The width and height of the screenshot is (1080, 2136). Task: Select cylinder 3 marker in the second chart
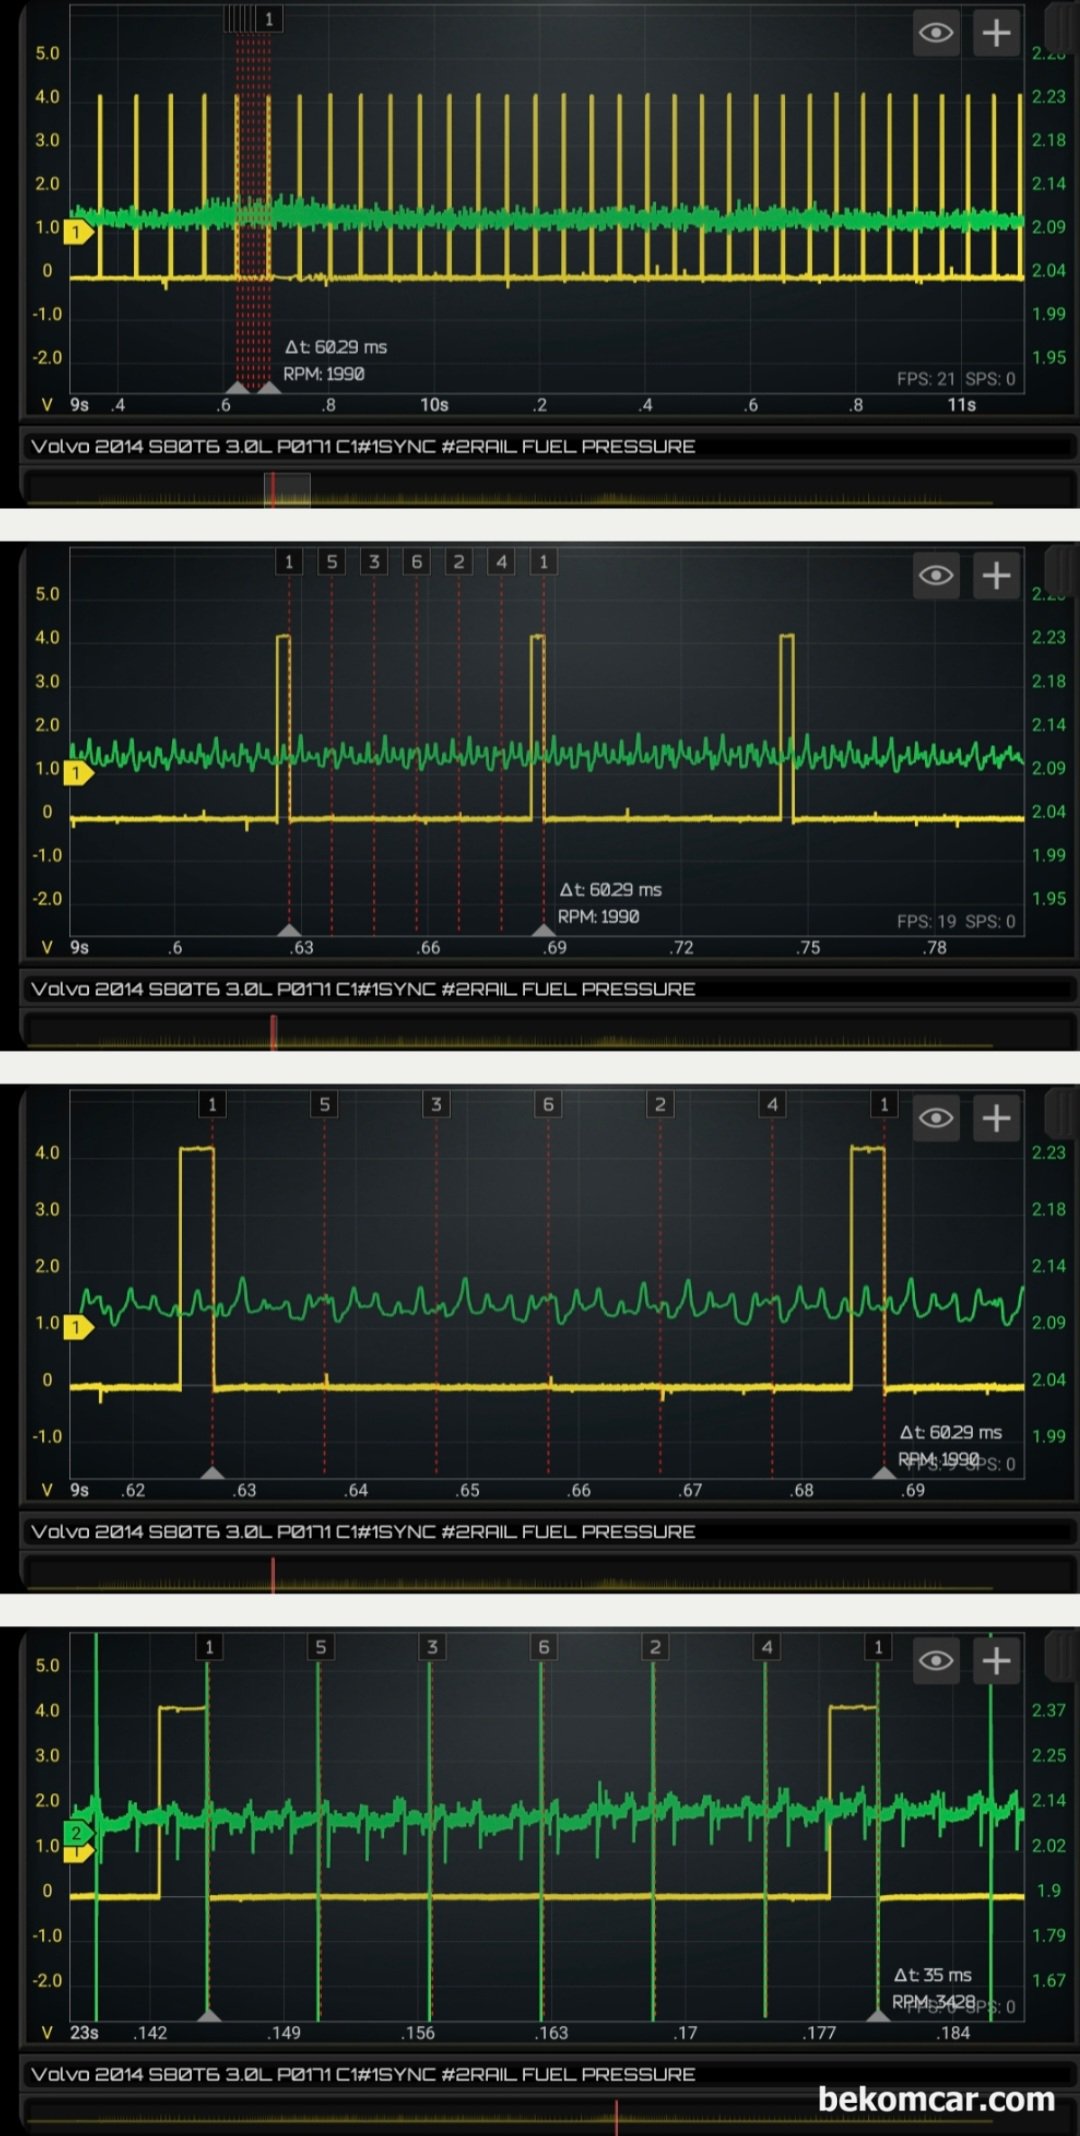(374, 561)
